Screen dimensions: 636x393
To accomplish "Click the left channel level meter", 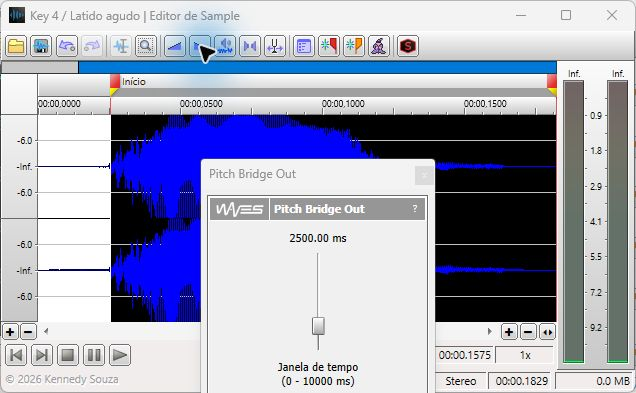I will tap(574, 221).
